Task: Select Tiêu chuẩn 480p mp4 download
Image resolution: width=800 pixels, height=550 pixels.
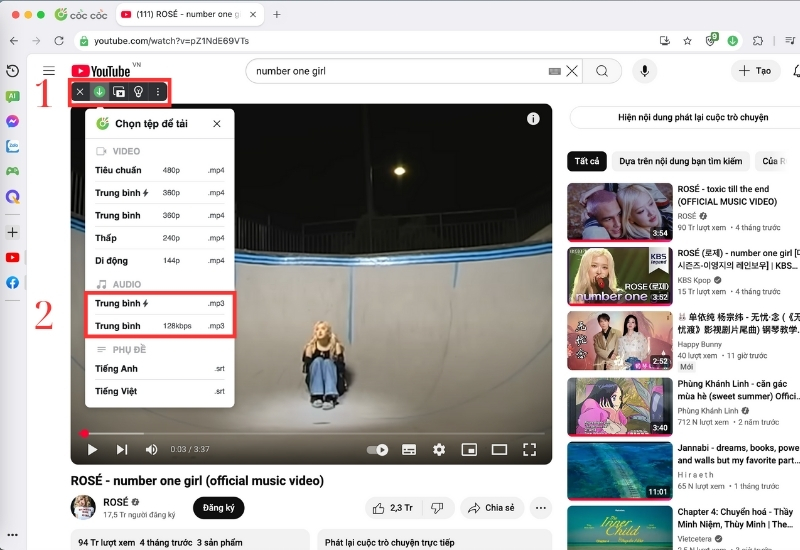Action: tap(160, 170)
